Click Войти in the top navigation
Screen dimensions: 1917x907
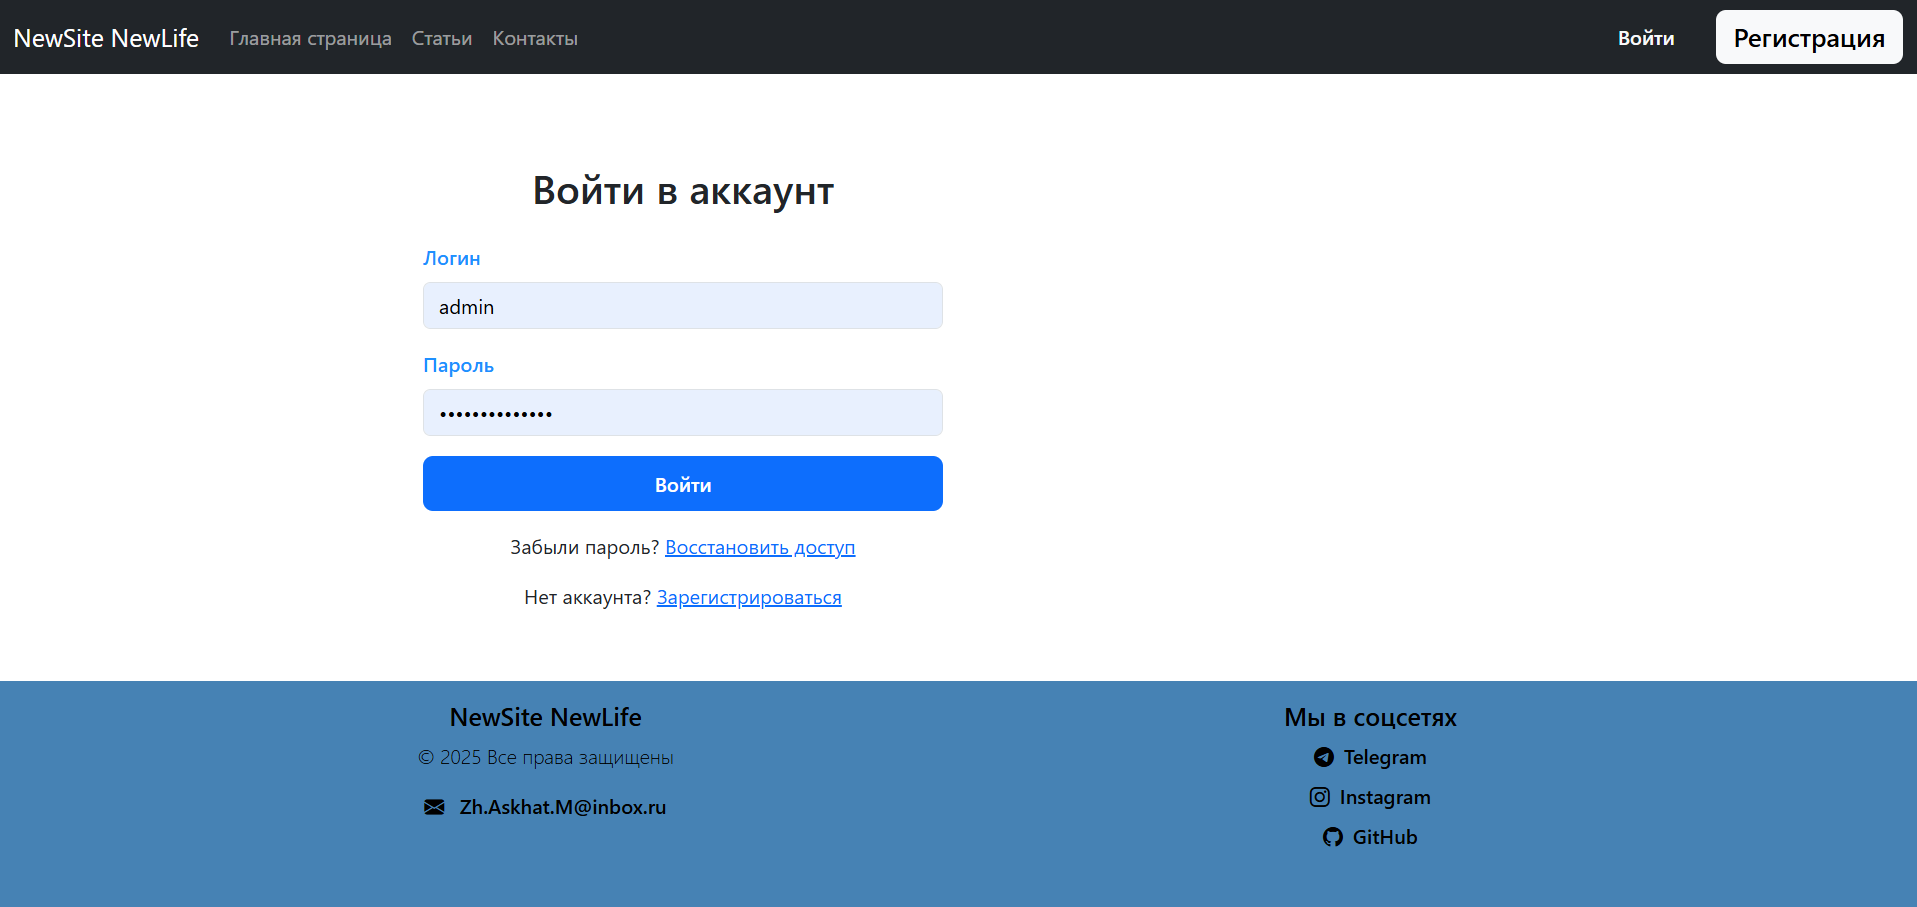1645,38
